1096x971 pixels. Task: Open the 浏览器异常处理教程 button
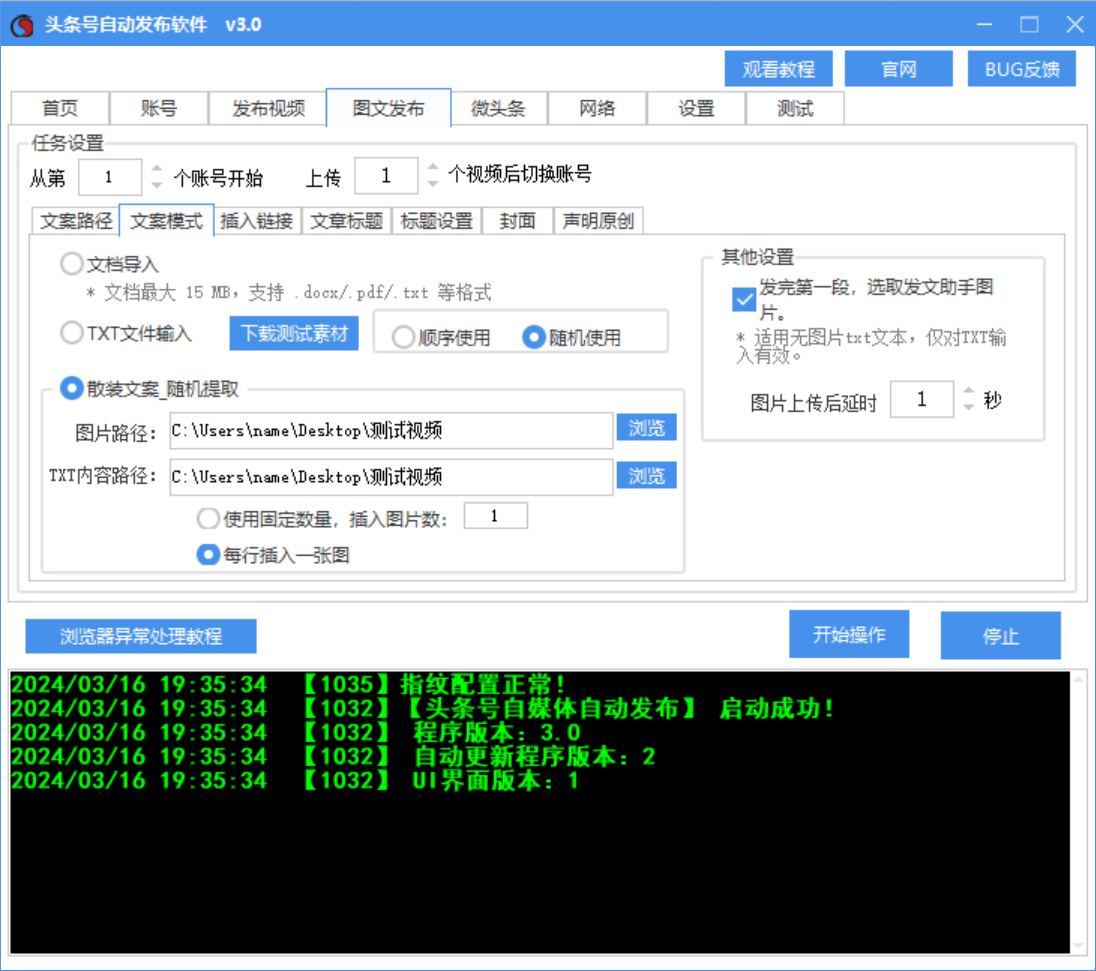click(x=140, y=636)
